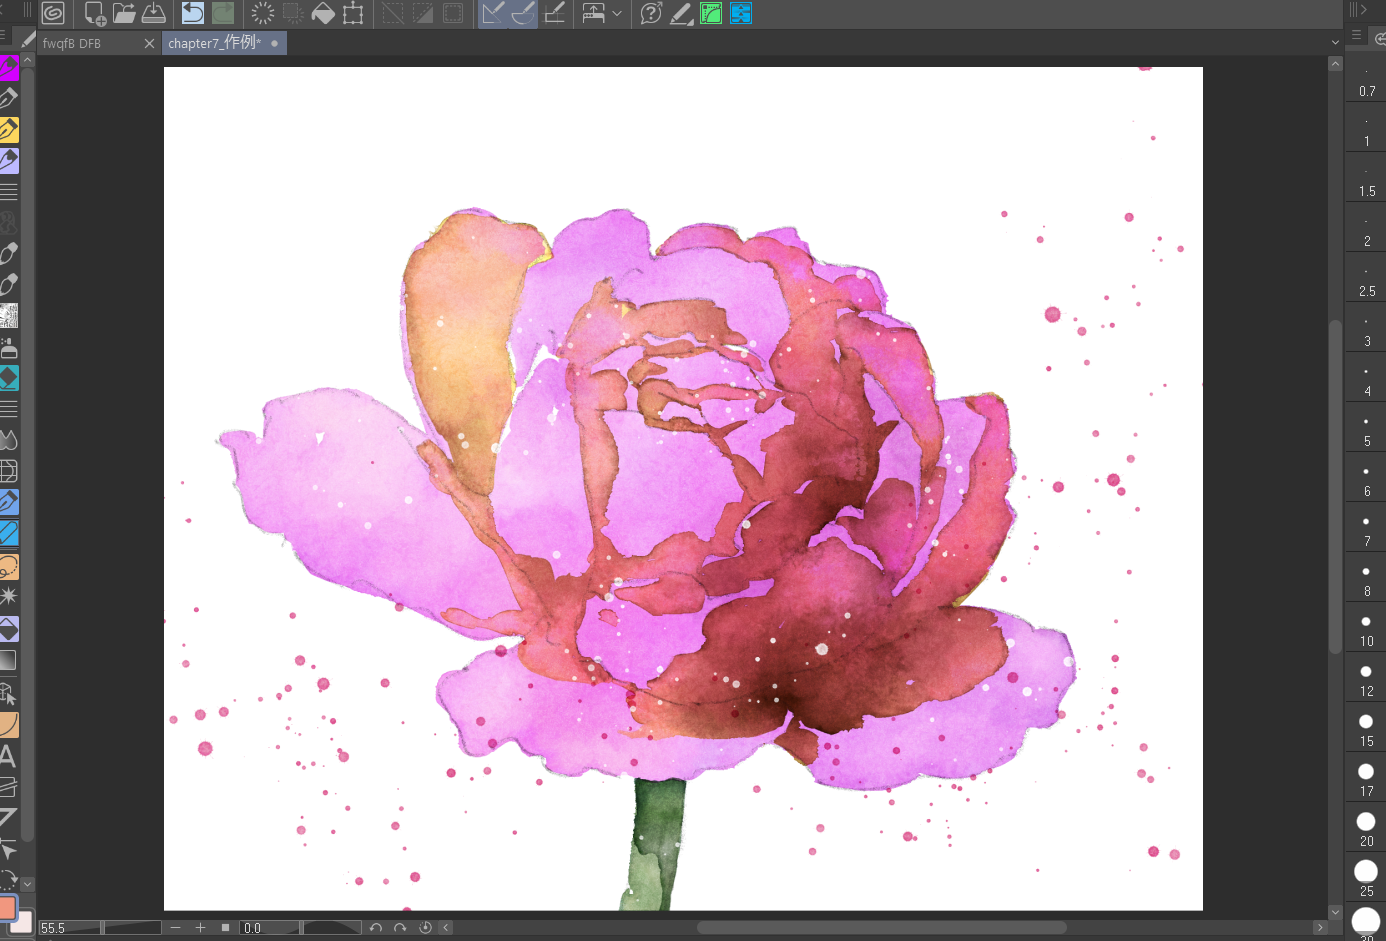Select the Airbrush spray tool
Screen dimensions: 1386x941
coord(9,347)
